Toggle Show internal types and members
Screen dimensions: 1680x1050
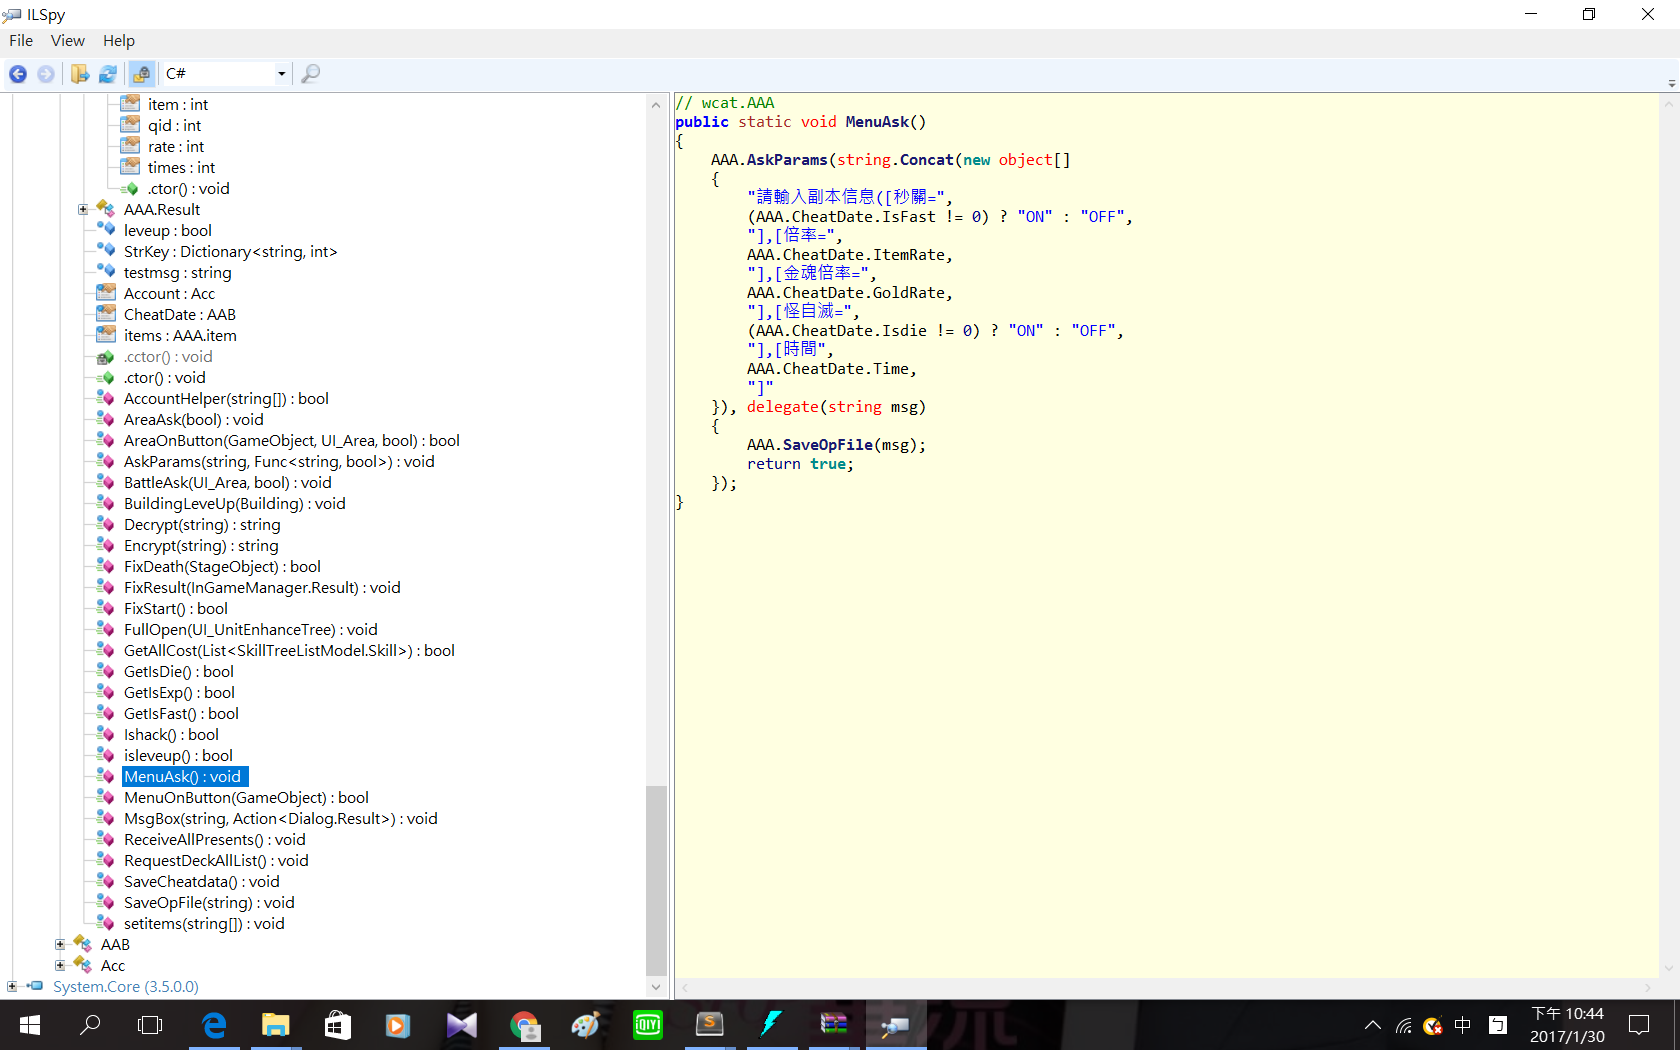pos(142,74)
